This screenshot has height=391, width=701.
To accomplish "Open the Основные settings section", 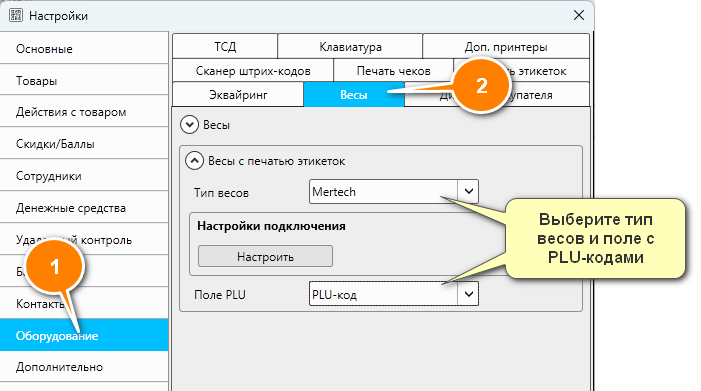I will click(x=84, y=48).
